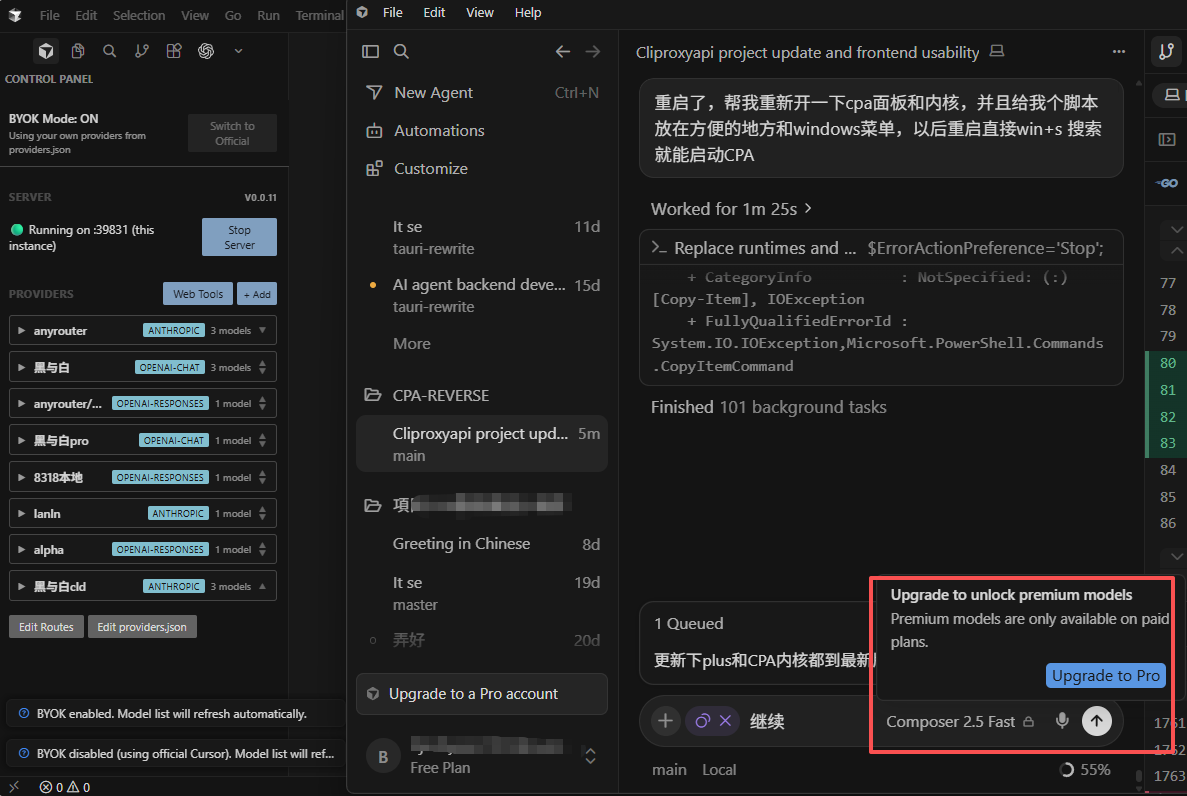Click the GO icon on the right strip
Viewport: 1187px width, 796px height.
1167,183
